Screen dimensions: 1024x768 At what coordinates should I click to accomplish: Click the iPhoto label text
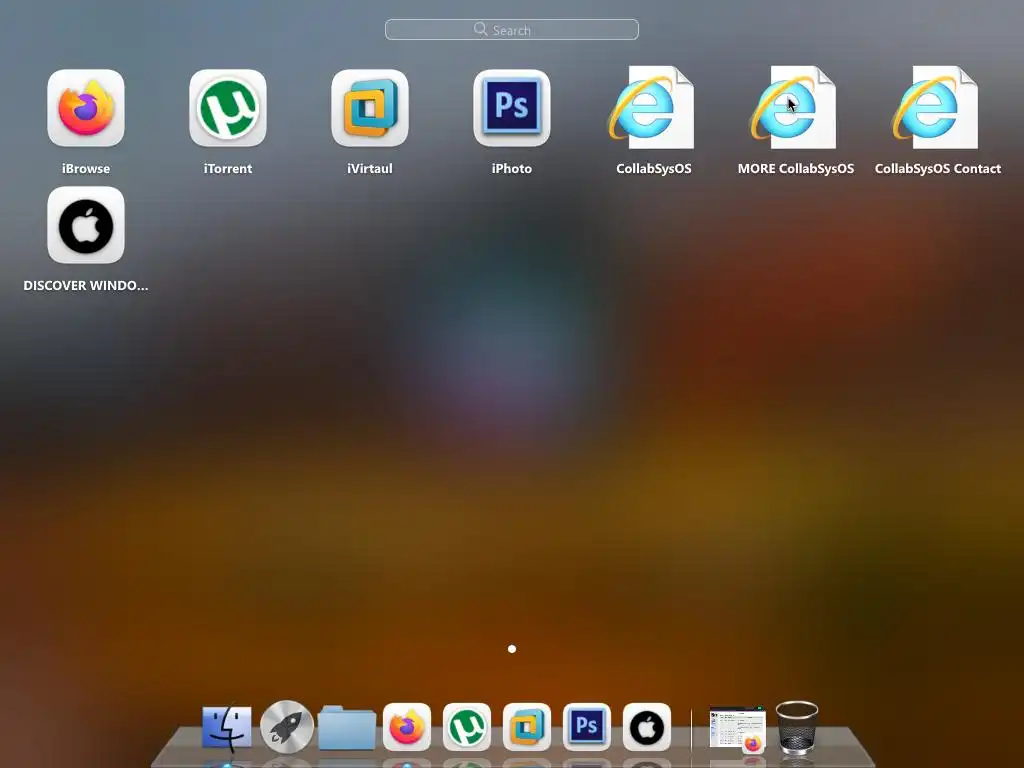click(x=512, y=168)
